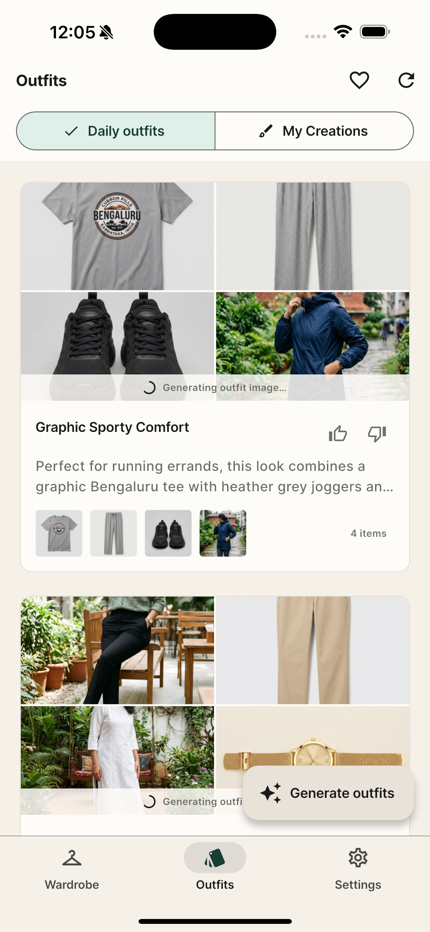Open the Graphic Sporty Comfort title
The image size is (430, 932).
point(112,427)
